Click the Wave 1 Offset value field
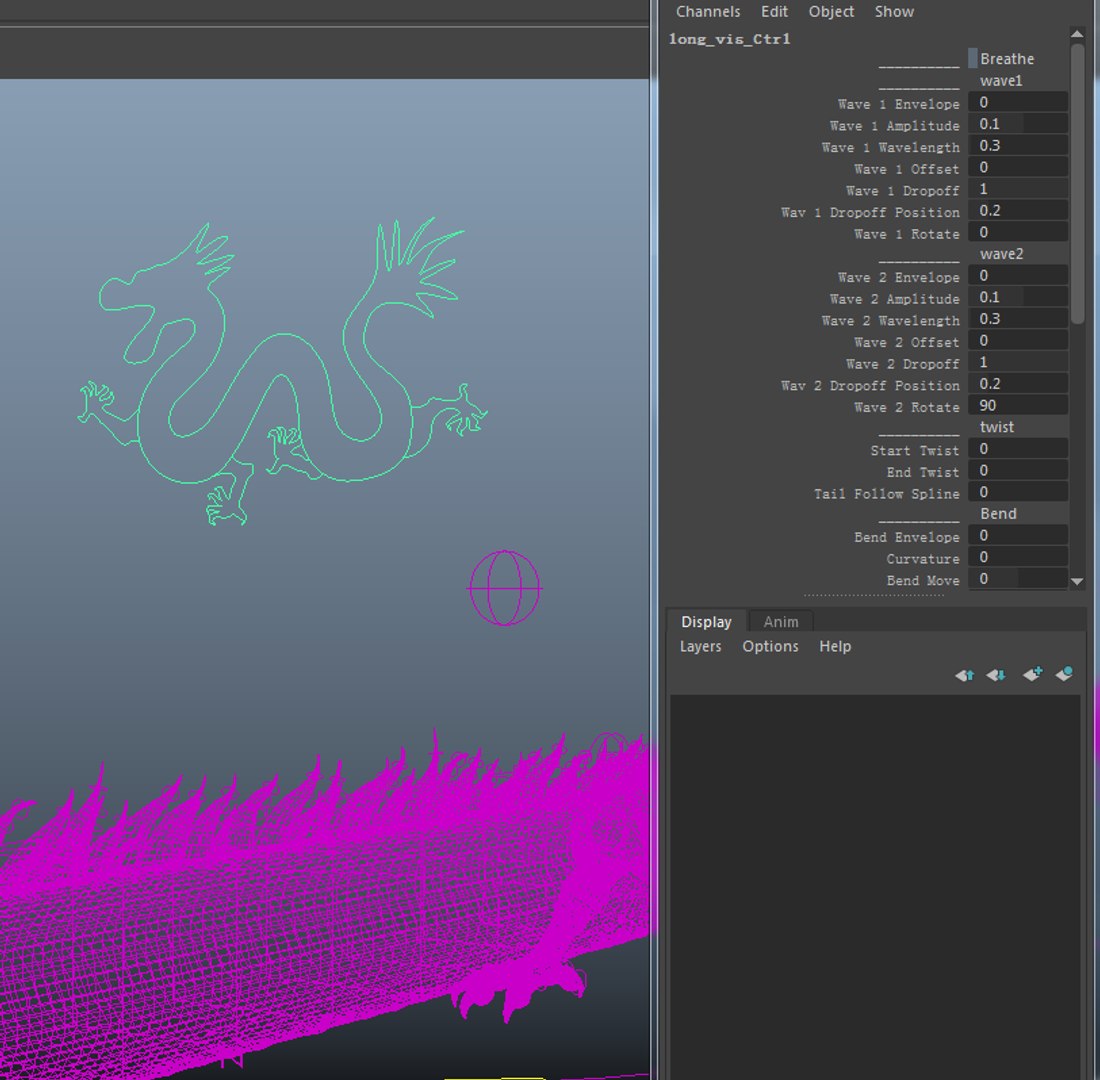This screenshot has height=1080, width=1100. 1018,168
